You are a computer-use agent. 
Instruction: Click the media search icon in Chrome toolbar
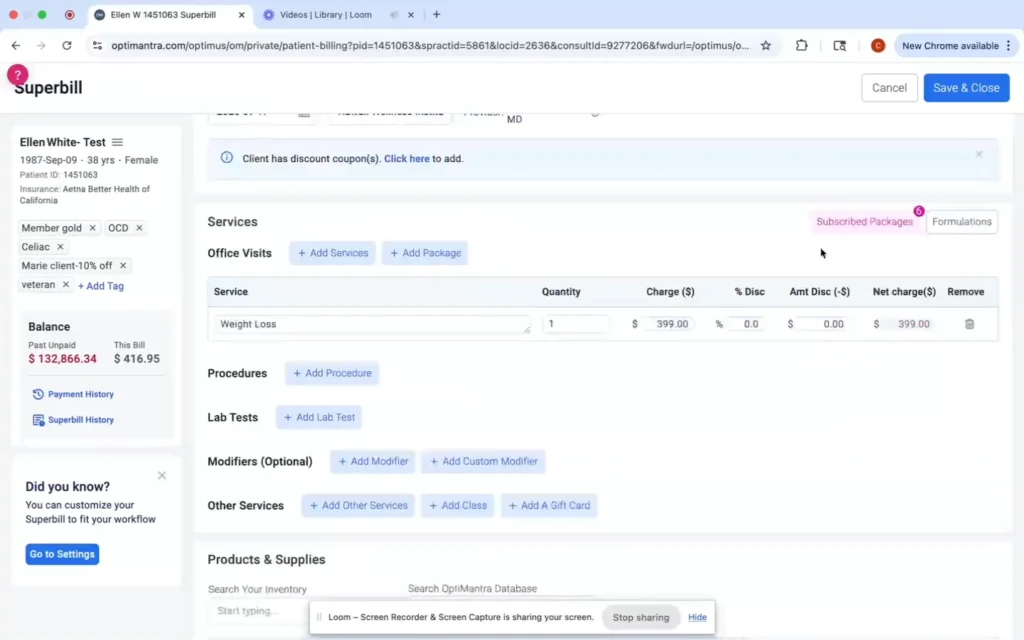(840, 46)
